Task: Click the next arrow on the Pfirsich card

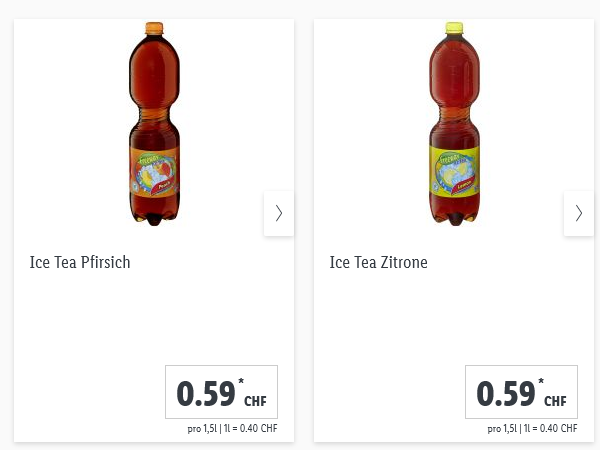Action: point(278,213)
